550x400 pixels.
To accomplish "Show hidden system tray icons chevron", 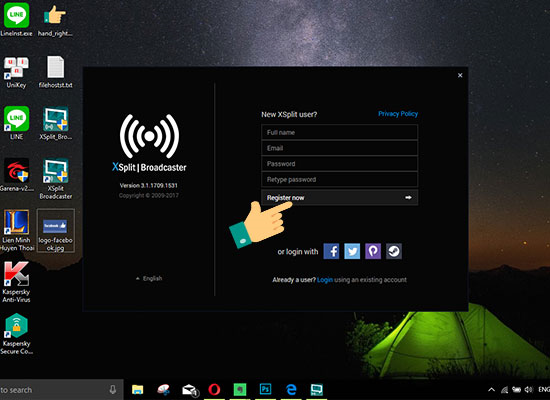I will pos(491,389).
